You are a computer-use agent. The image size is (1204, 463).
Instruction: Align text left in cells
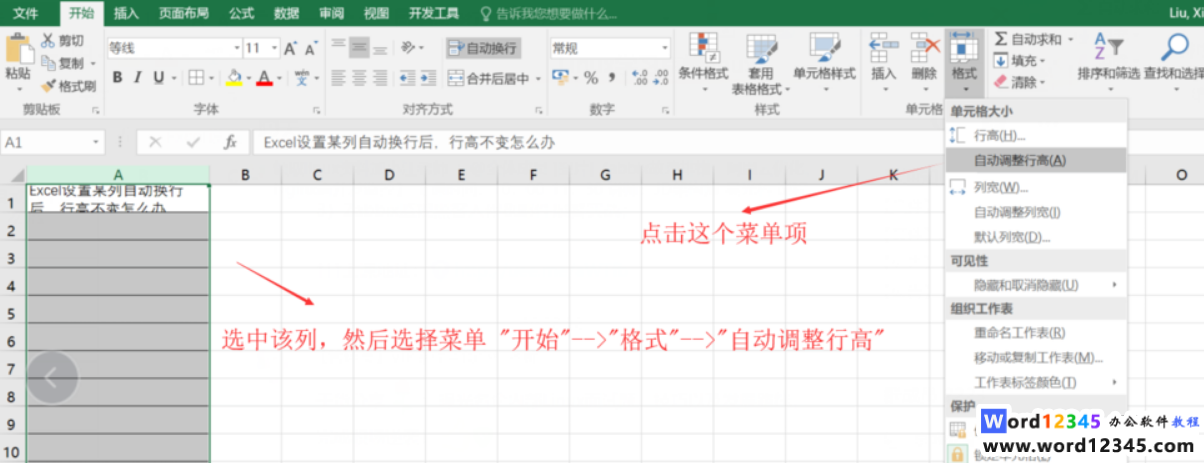point(339,77)
